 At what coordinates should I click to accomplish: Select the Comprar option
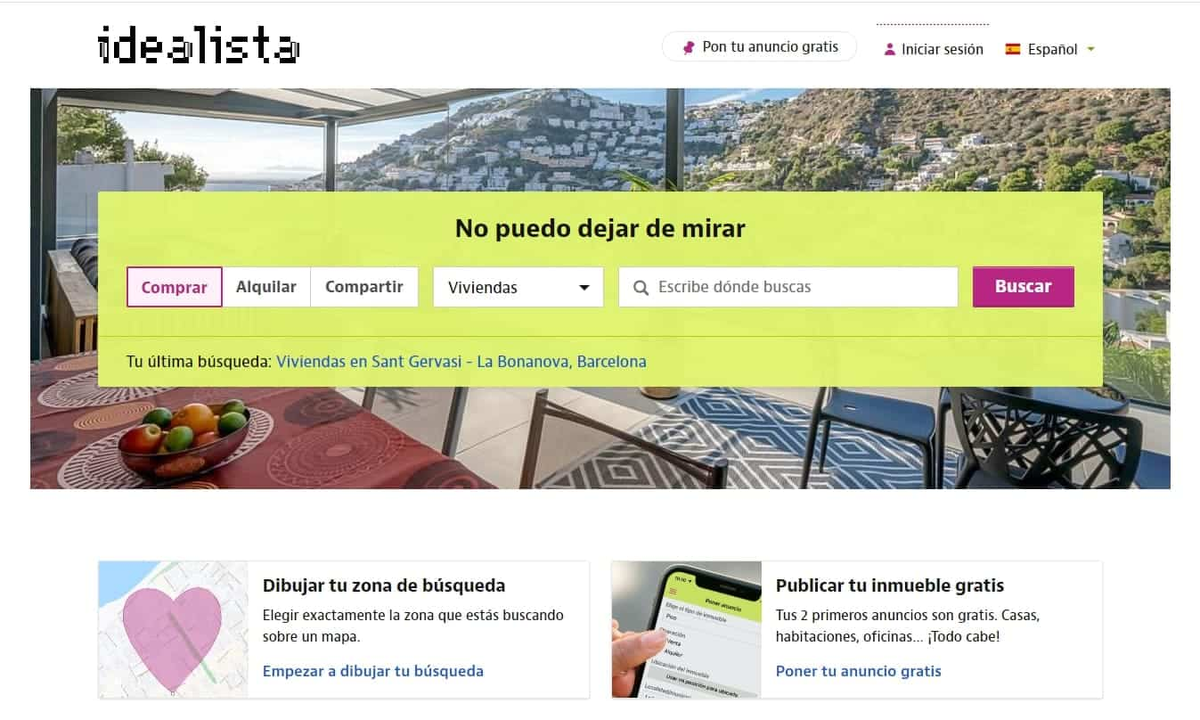click(174, 287)
